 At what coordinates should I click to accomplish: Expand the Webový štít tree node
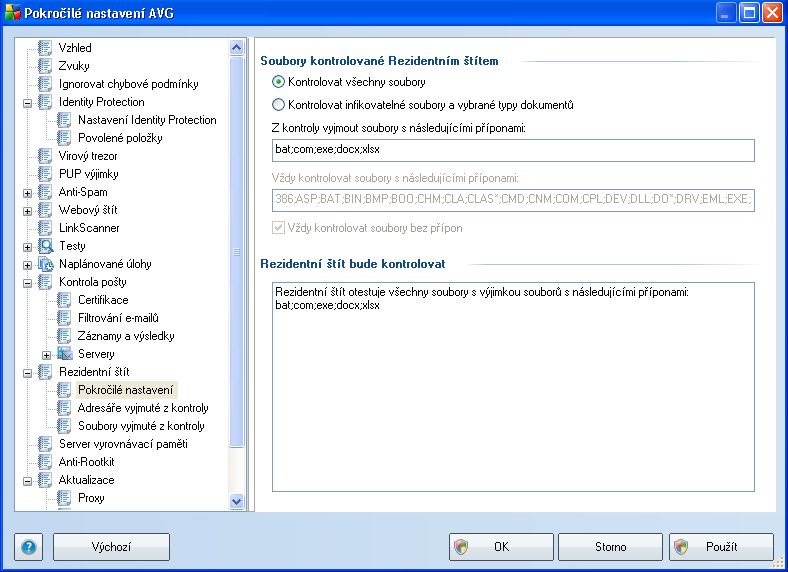coord(28,211)
